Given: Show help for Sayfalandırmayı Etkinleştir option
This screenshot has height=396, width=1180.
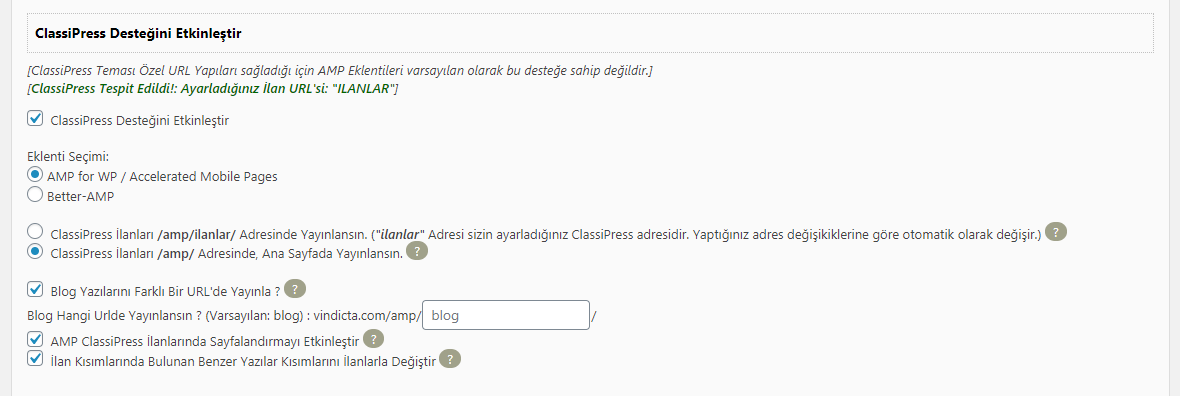Looking at the screenshot, I should [x=374, y=340].
